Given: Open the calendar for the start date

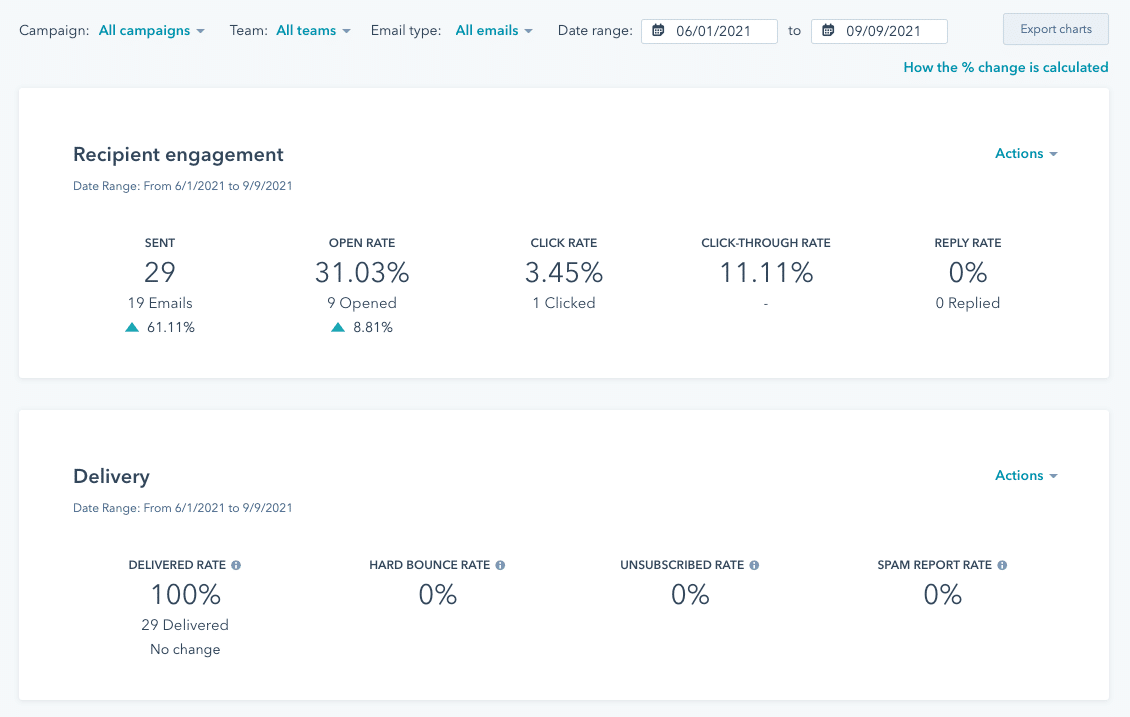Looking at the screenshot, I should pyautogui.click(x=658, y=31).
